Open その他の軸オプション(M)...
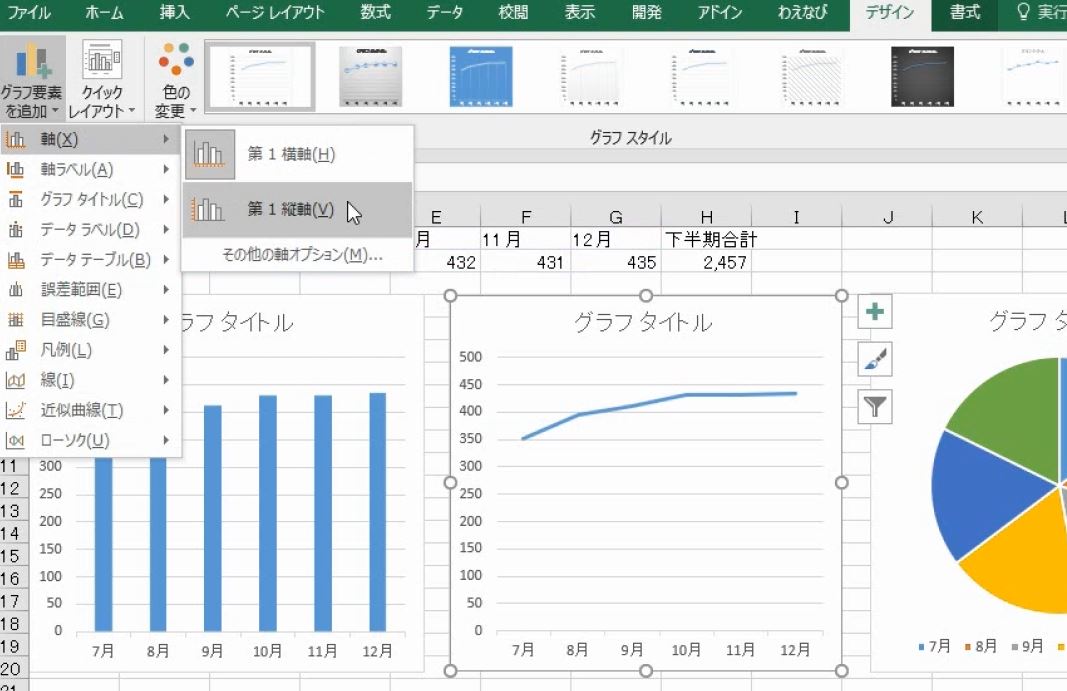 tap(297, 255)
